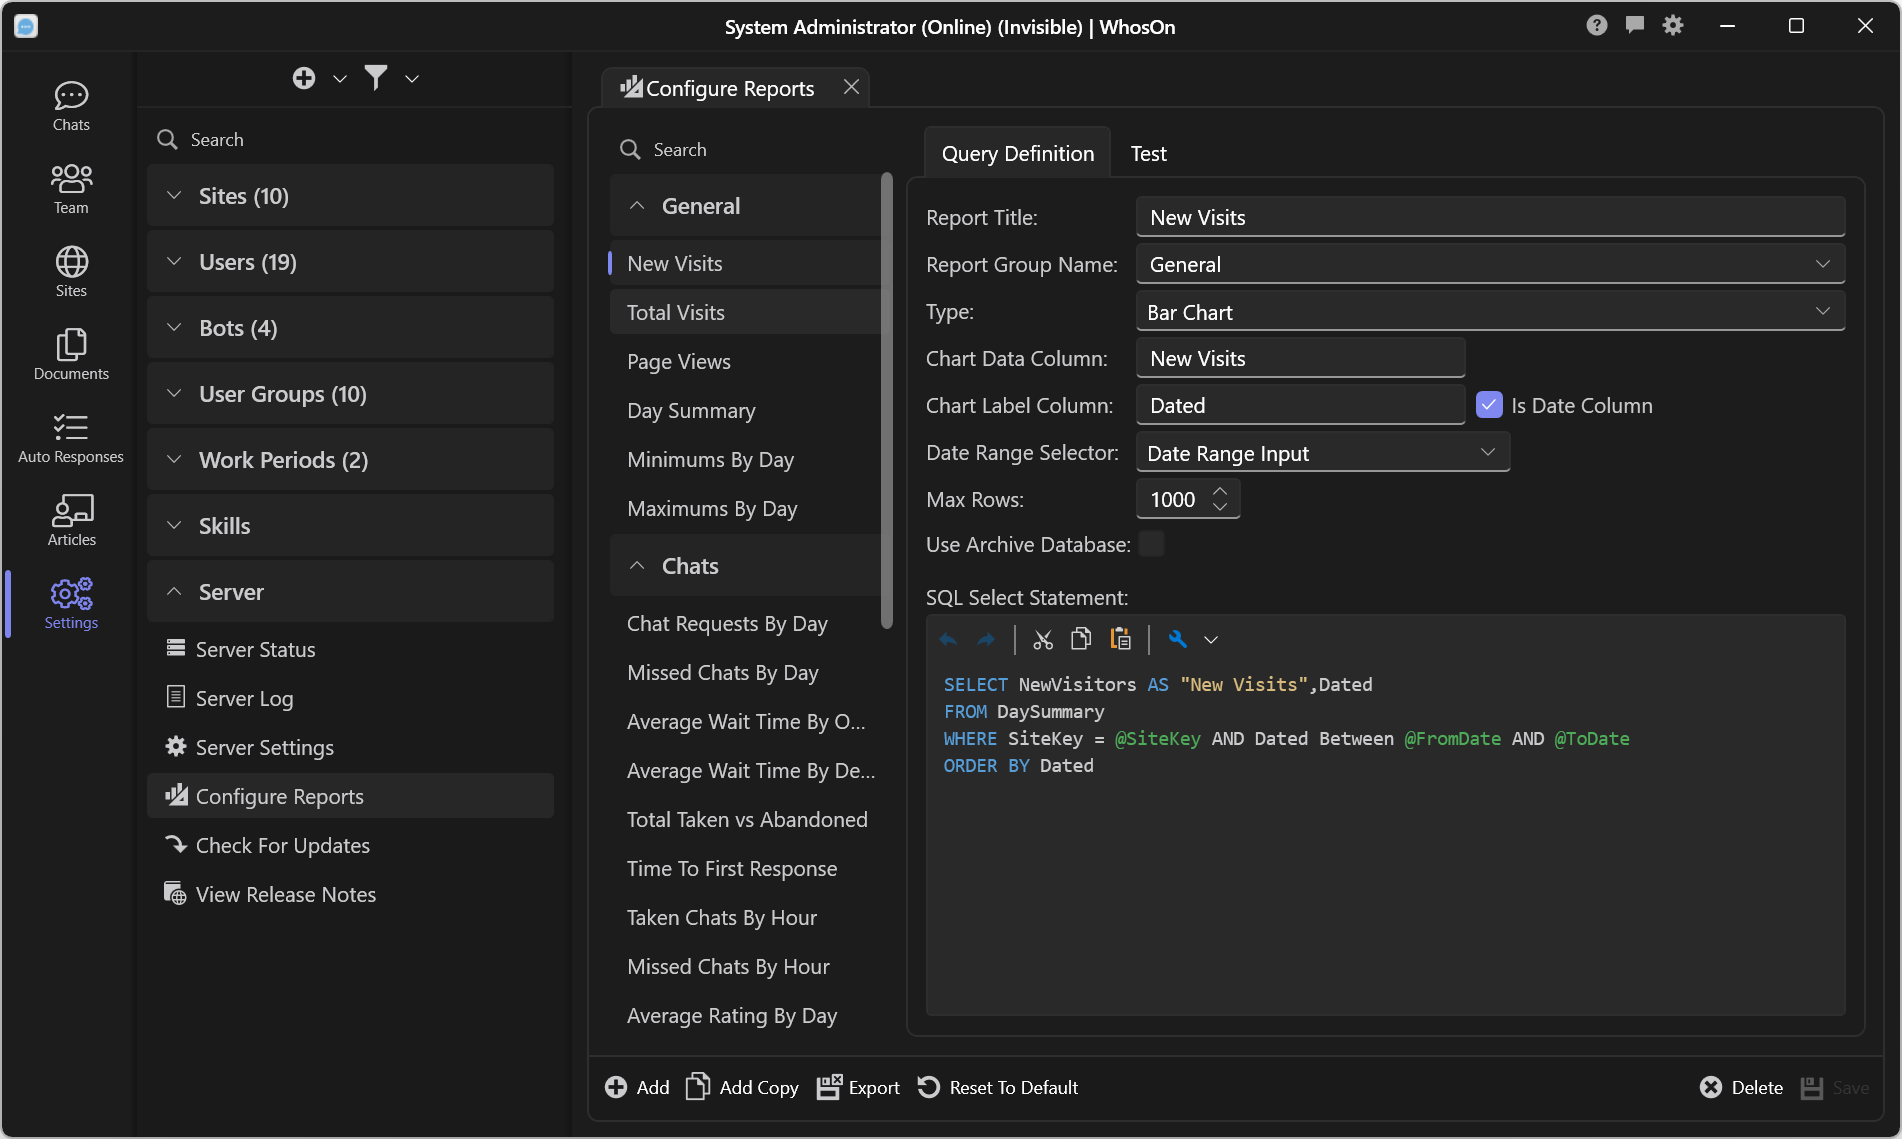Open the add button dropdown arrow
Viewport: 1902px width, 1139px height.
coord(340,78)
